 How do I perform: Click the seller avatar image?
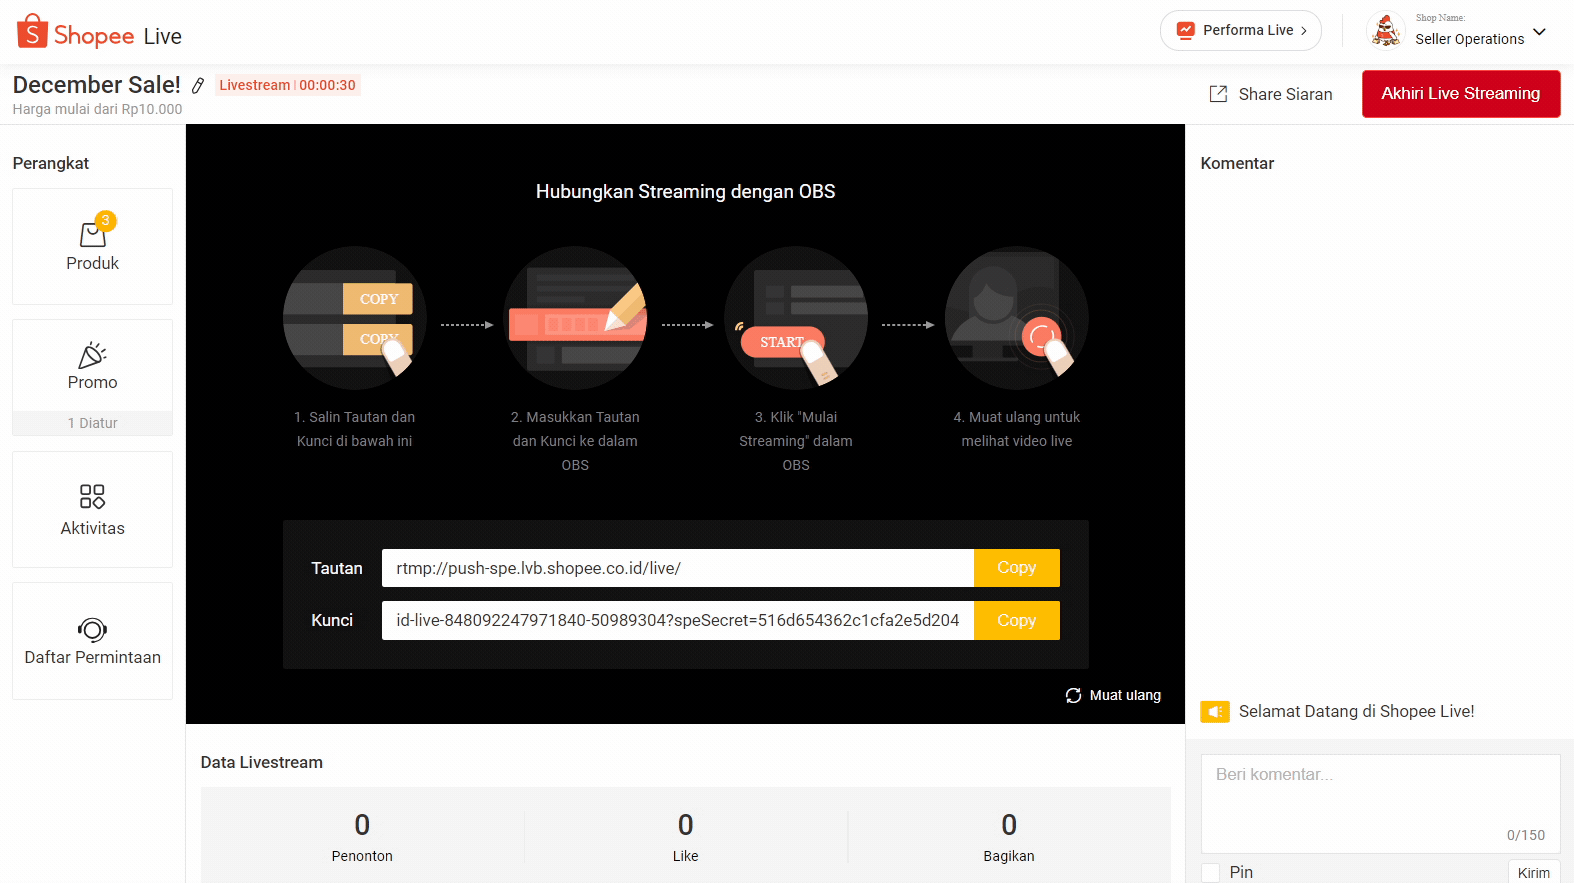(1385, 30)
